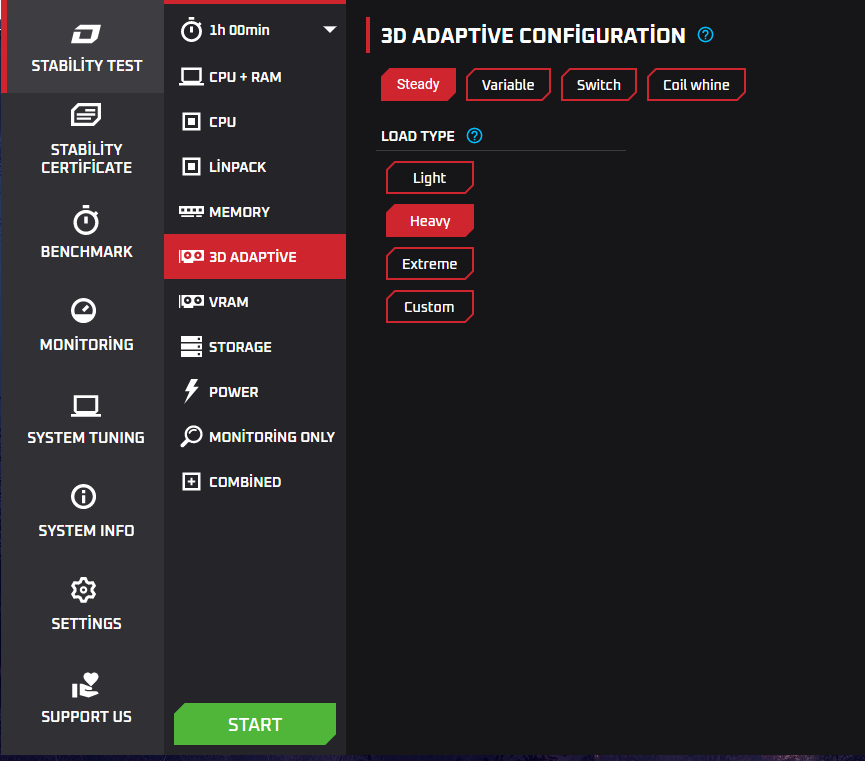Open the Stability Test section icon

[x=86, y=34]
